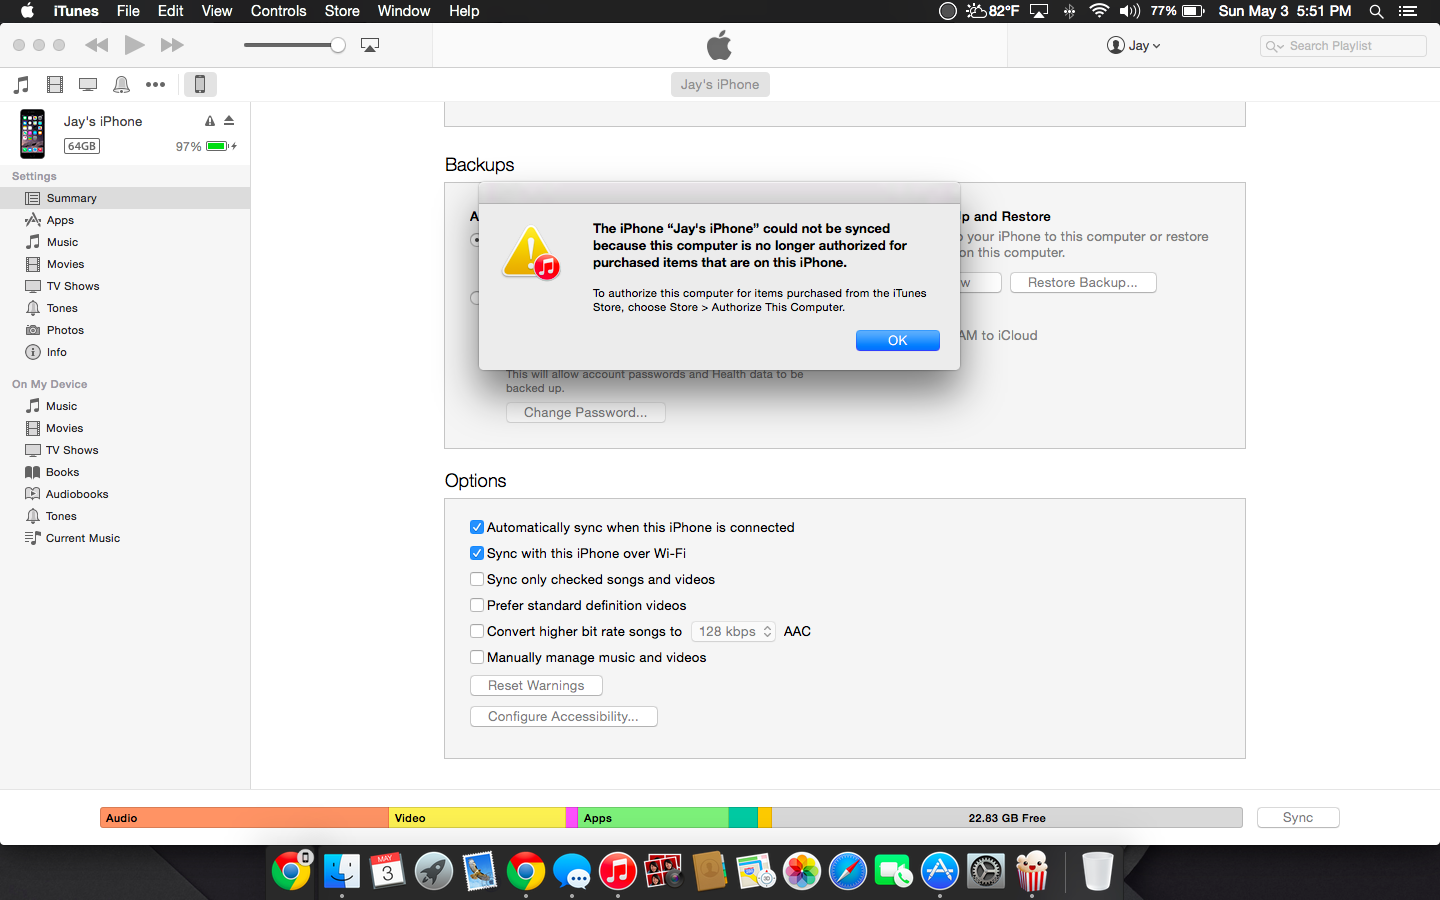Open the Jay account dropdown
Viewport: 1440px width, 900px height.
pos(1134,45)
